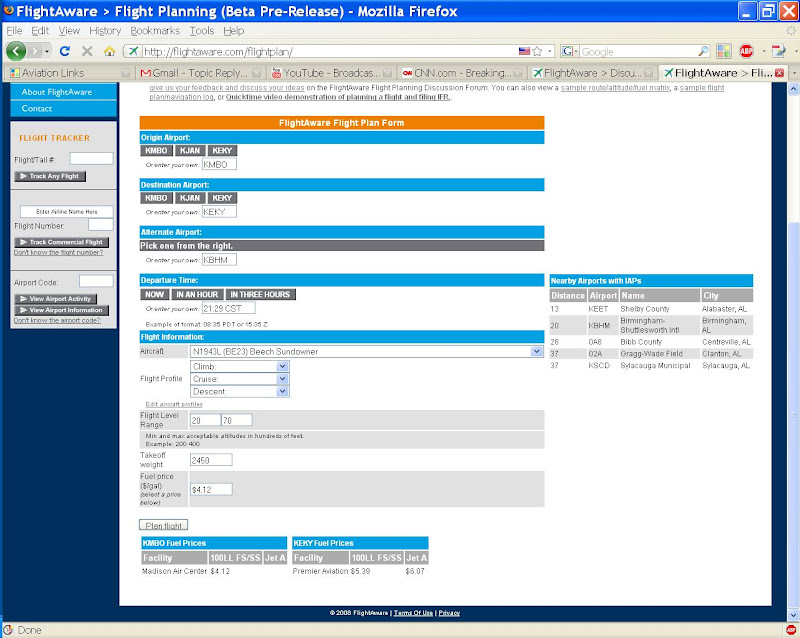800x638 pixels.
Task: Open the tab list dropdown arrow
Action: tap(794, 73)
